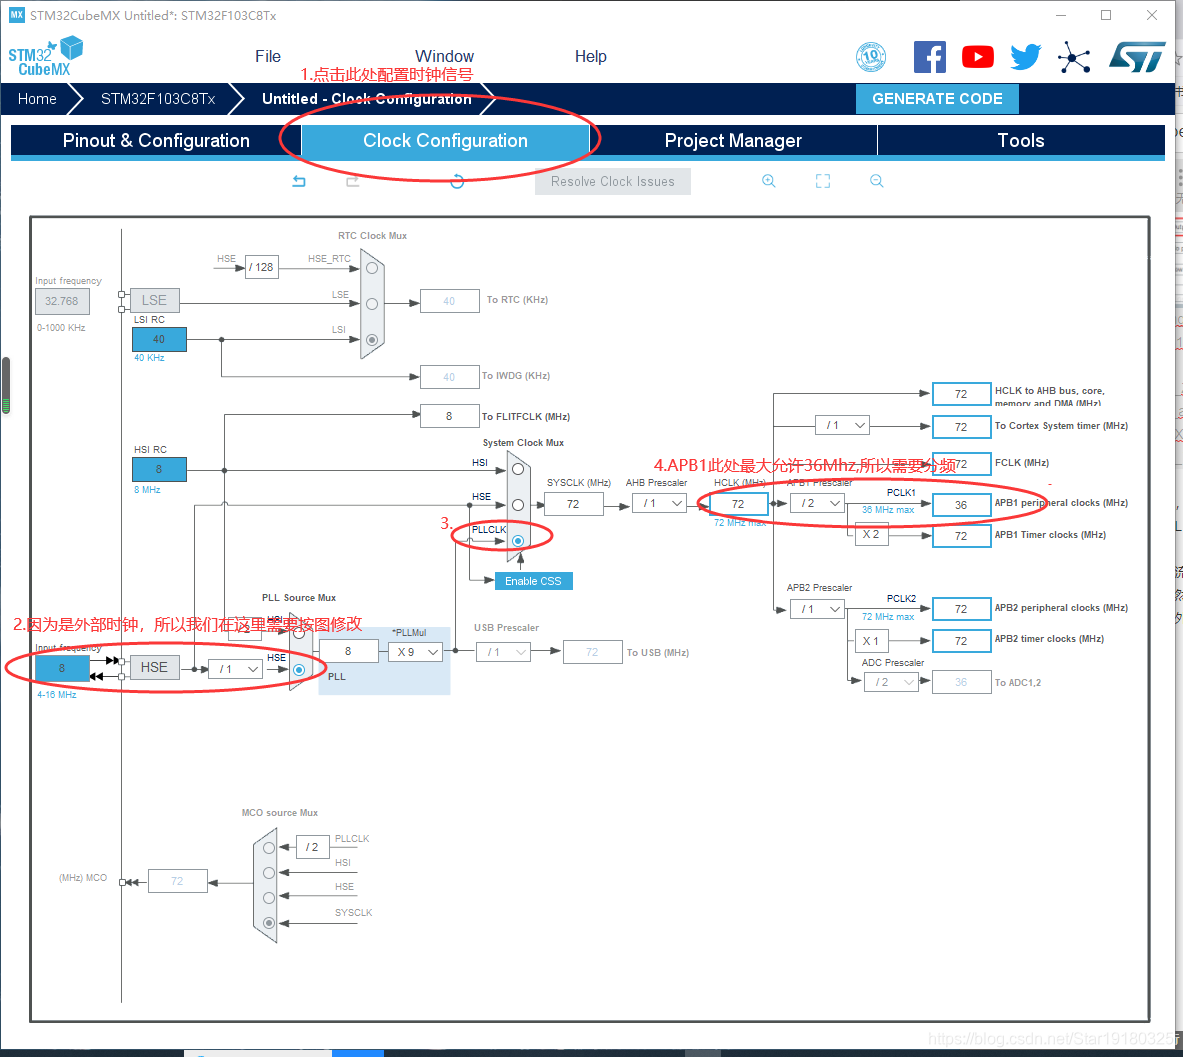Go to STM32F103C8Tx breadcrumb
The image size is (1183, 1057).
click(158, 99)
